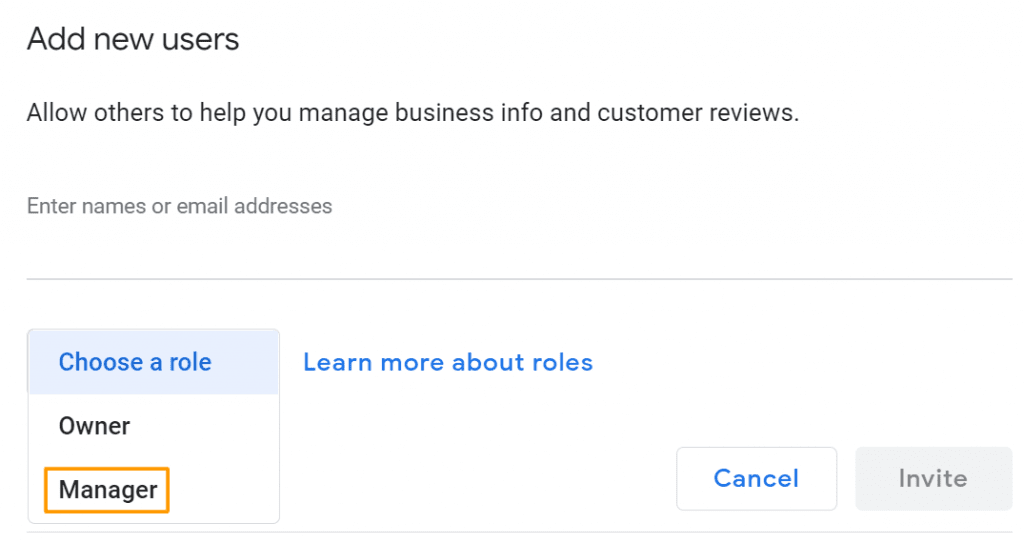Send the invitation with Invite
1024x543 pixels.
point(932,479)
